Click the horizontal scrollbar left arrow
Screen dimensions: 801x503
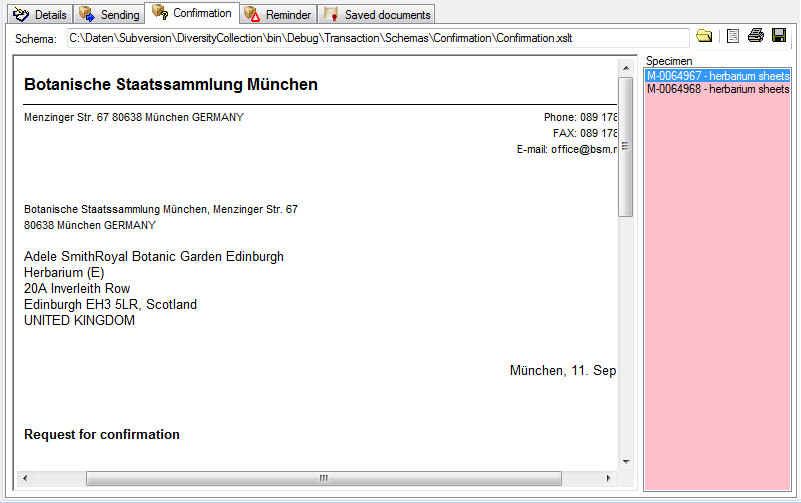(25, 478)
